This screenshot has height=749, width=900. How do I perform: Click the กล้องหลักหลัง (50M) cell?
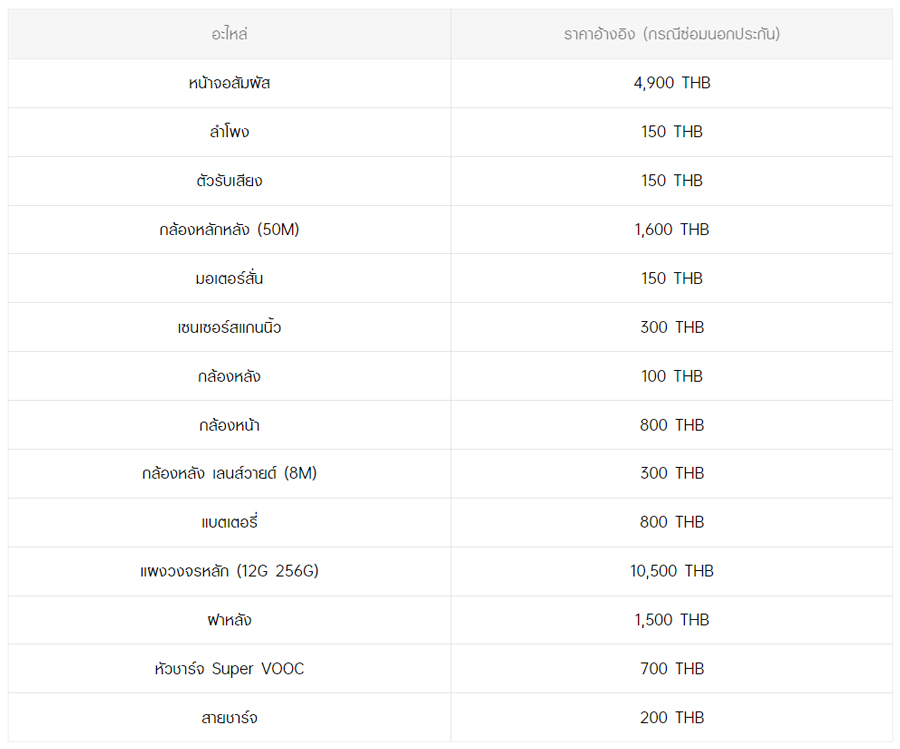229,230
